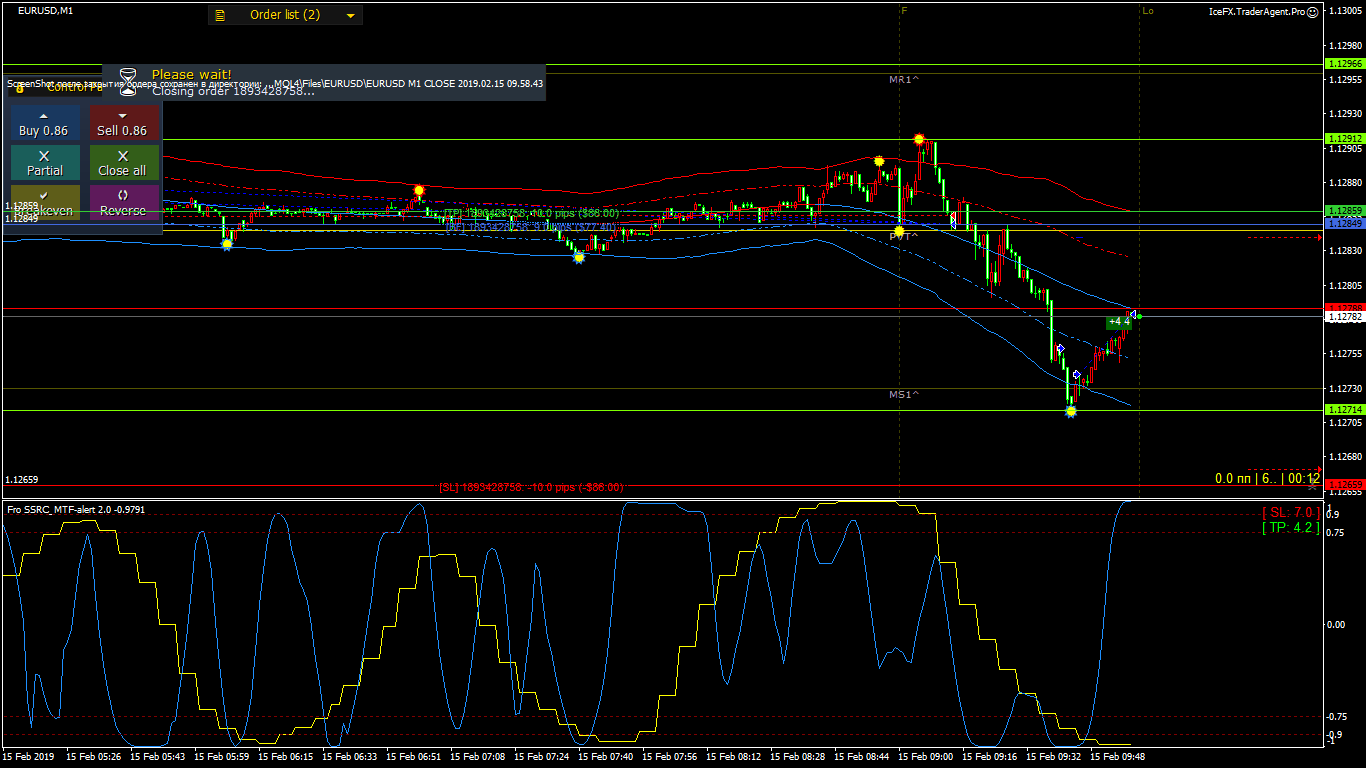The height and width of the screenshot is (768, 1366).
Task: Click the green 1.12859 price tag
Action: pyautogui.click(x=1343, y=211)
